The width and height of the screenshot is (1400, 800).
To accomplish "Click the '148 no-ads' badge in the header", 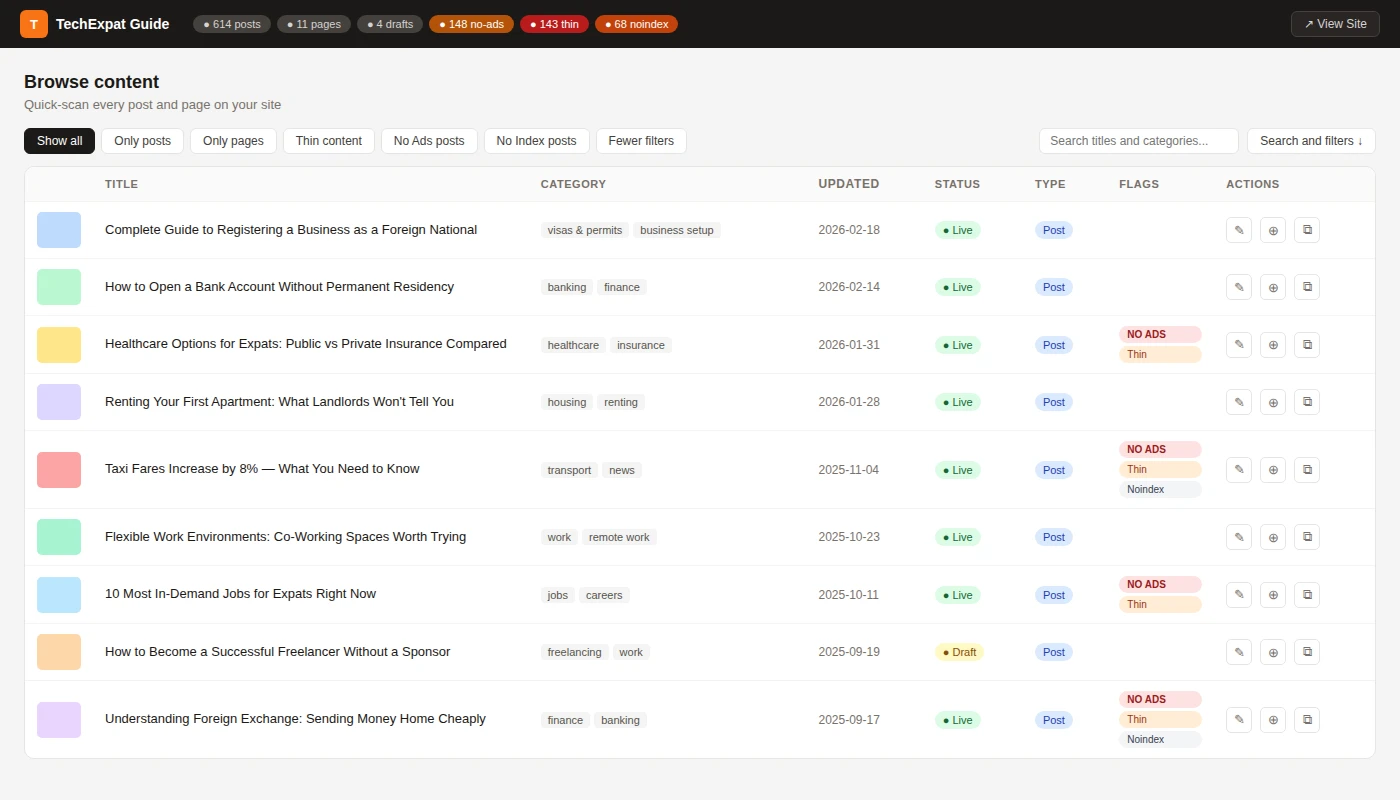I will click(x=471, y=23).
